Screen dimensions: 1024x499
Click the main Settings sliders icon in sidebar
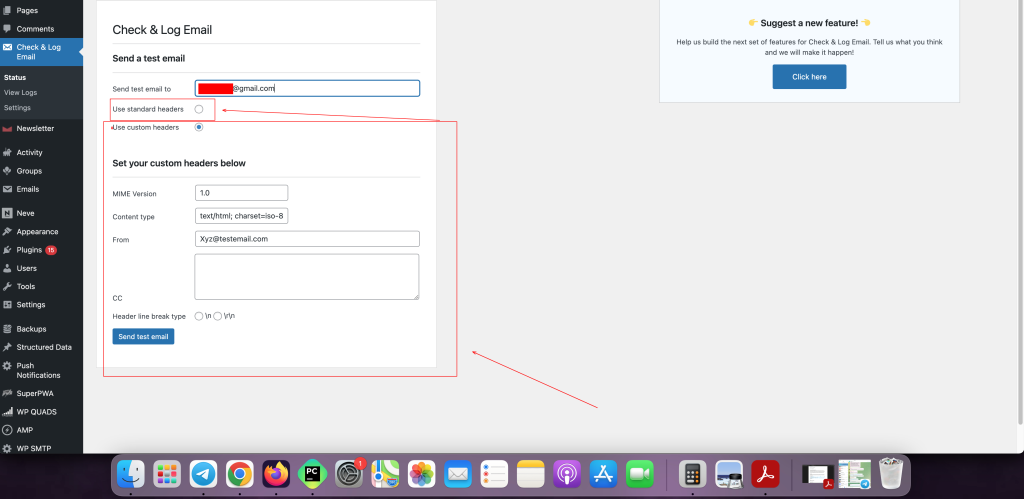[7, 305]
